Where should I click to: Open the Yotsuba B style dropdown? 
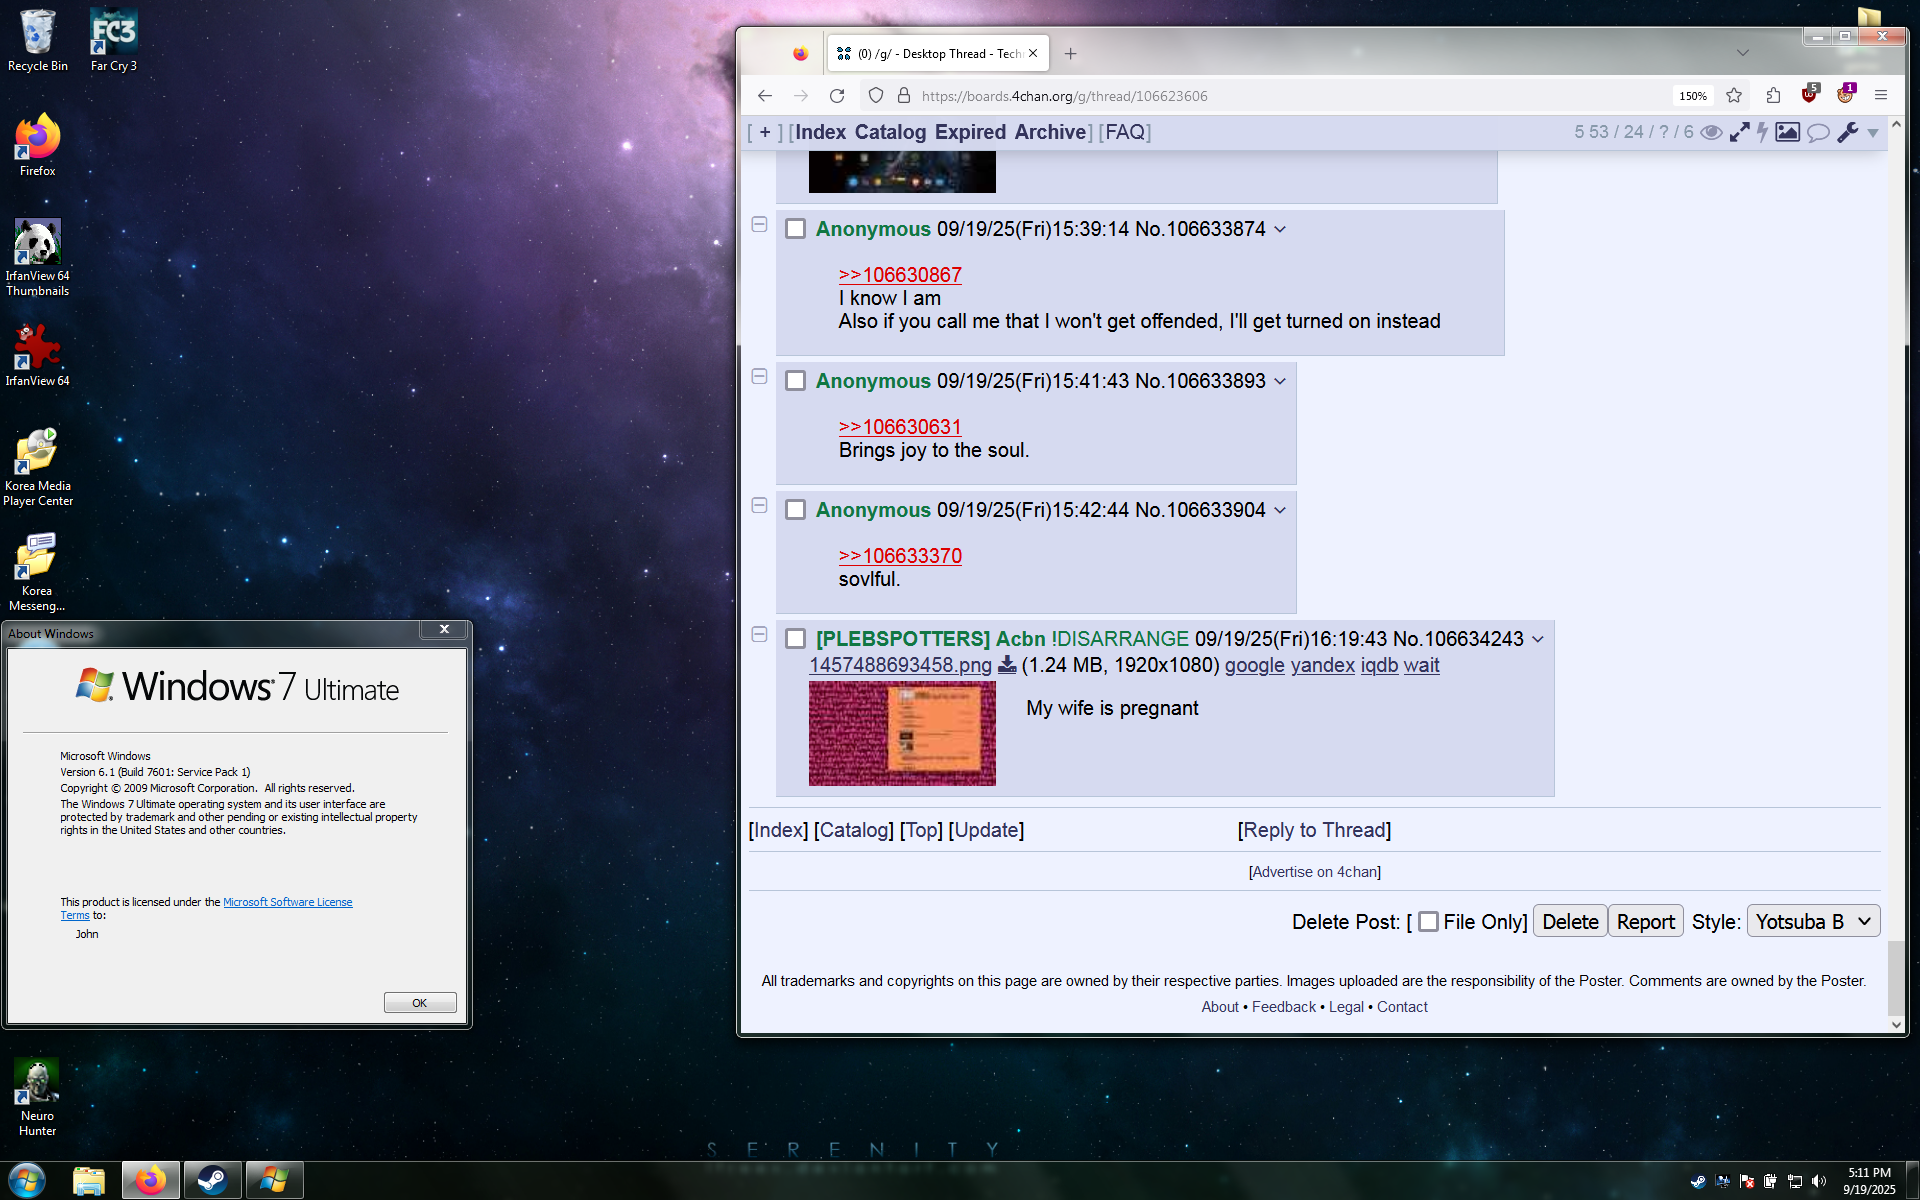[1812, 921]
